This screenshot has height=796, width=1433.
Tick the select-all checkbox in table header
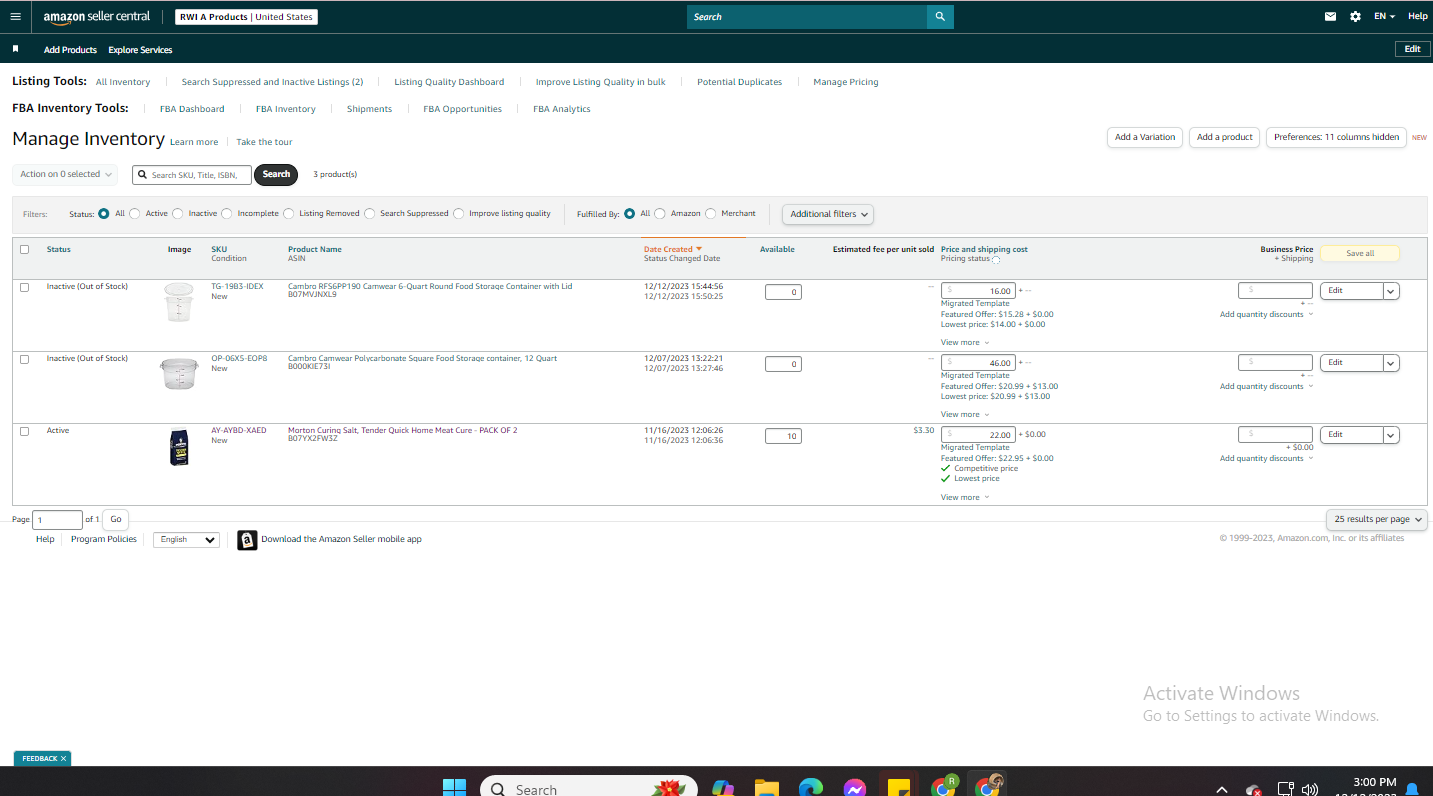pos(25,250)
